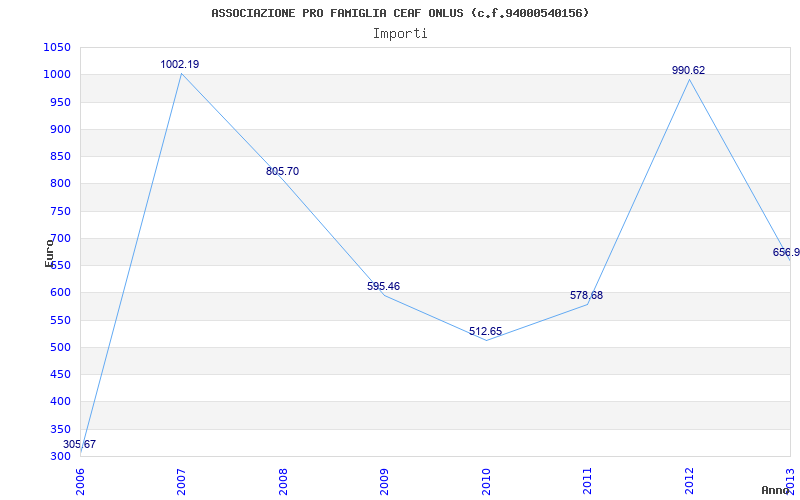Click the 2009 x-axis label
This screenshot has width=800, height=500.
click(x=384, y=482)
